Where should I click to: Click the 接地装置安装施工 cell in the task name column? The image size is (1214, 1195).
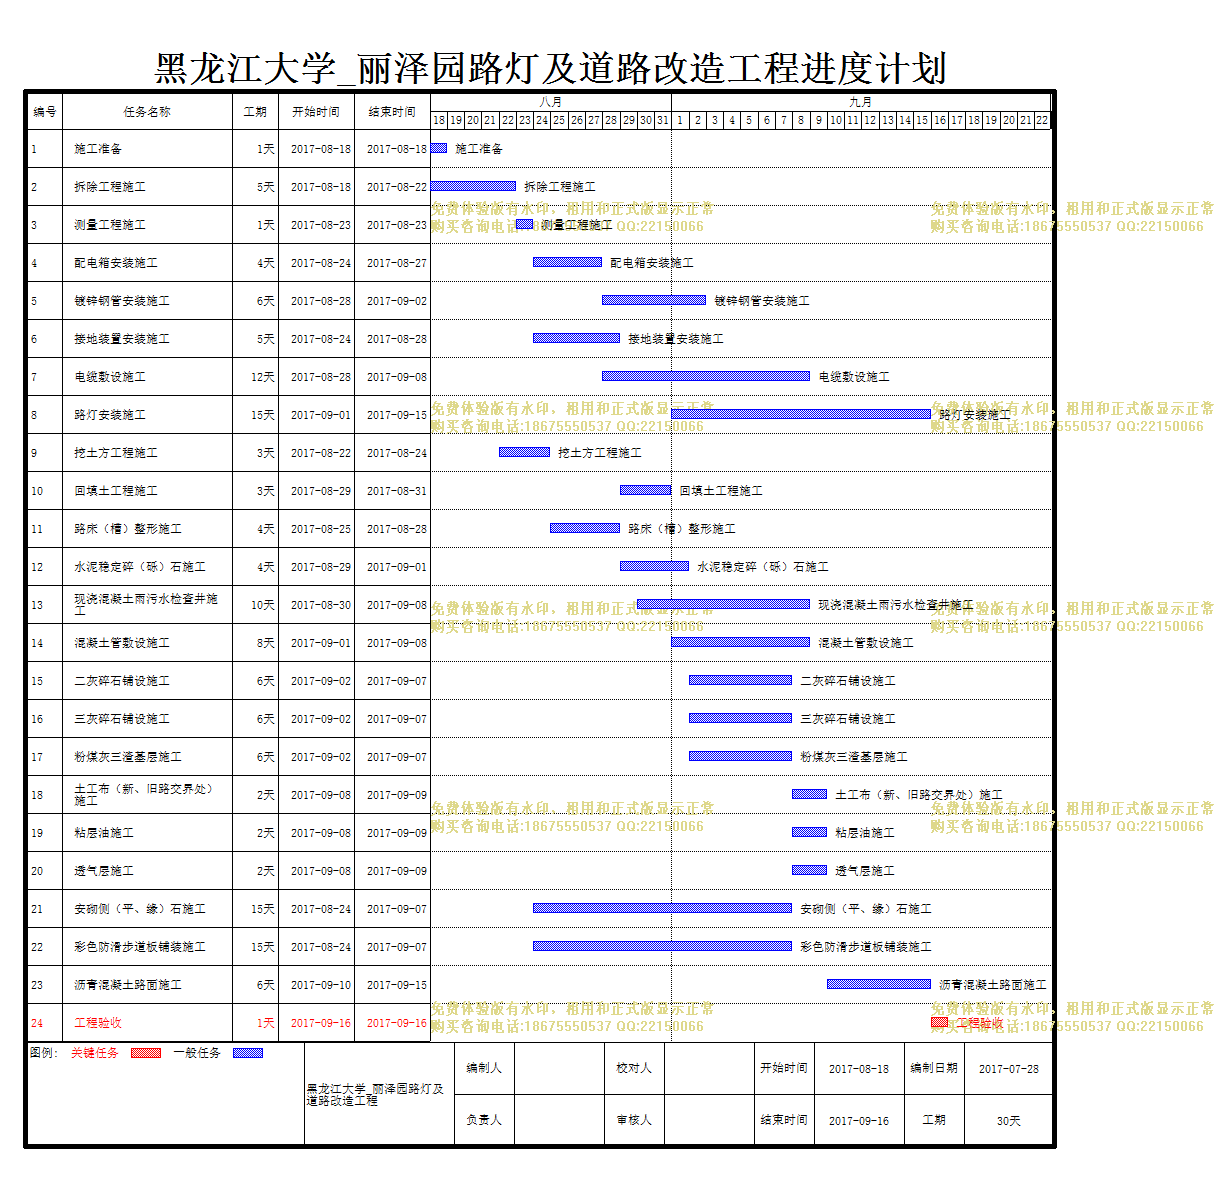(x=147, y=339)
